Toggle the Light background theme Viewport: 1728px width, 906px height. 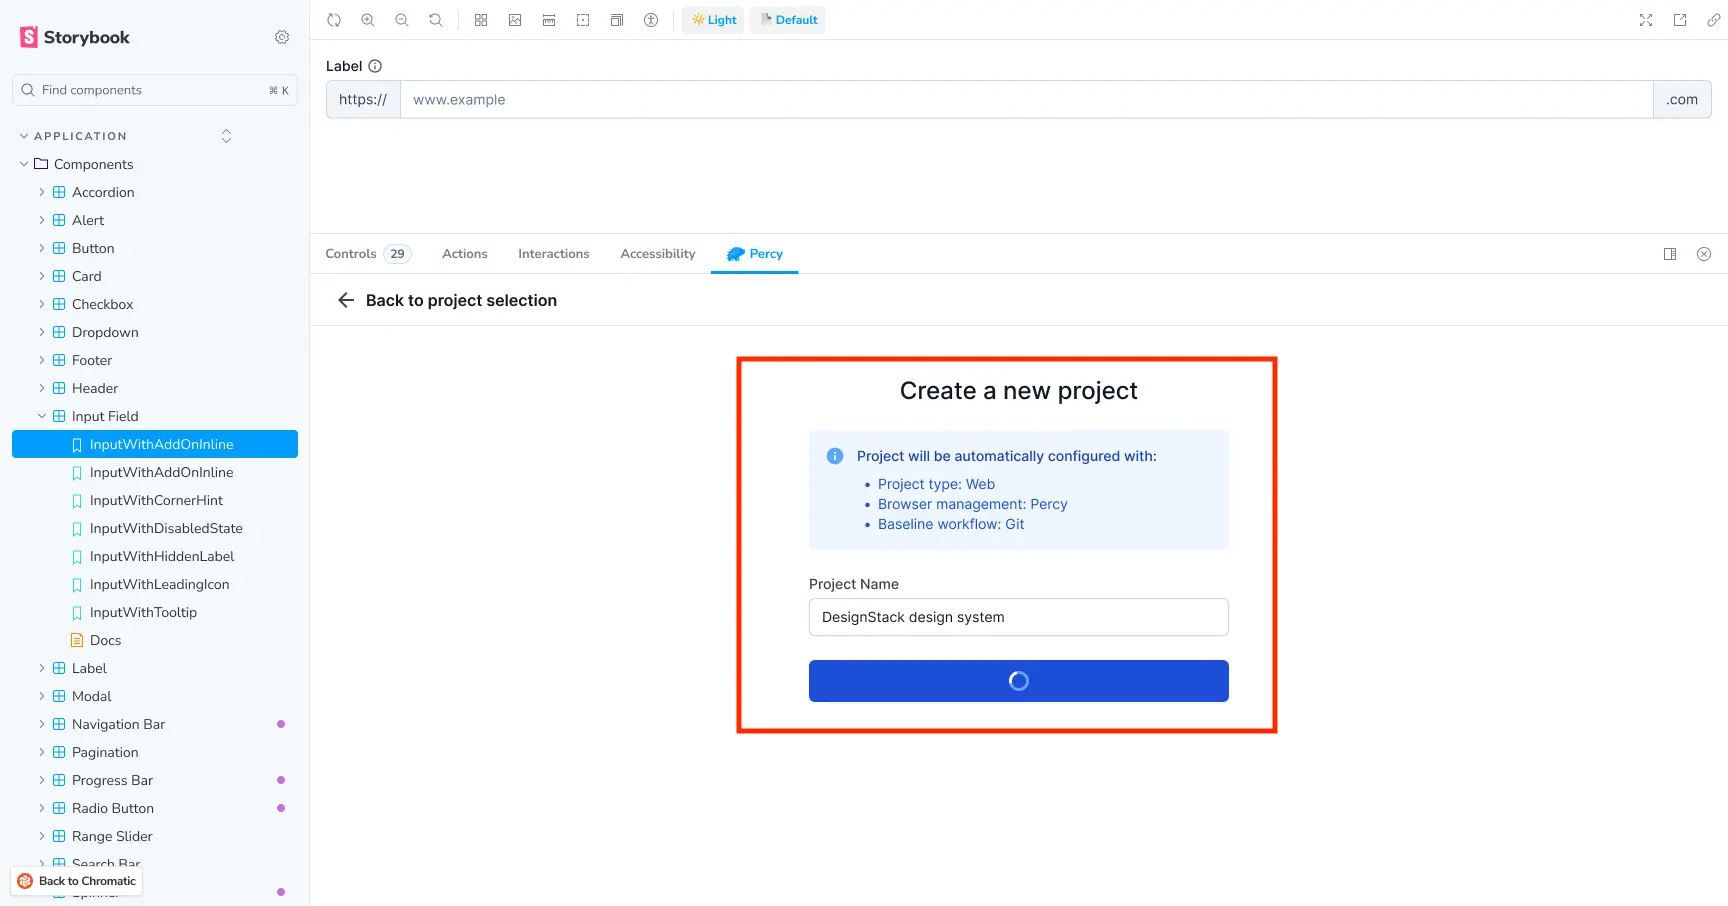click(x=713, y=19)
